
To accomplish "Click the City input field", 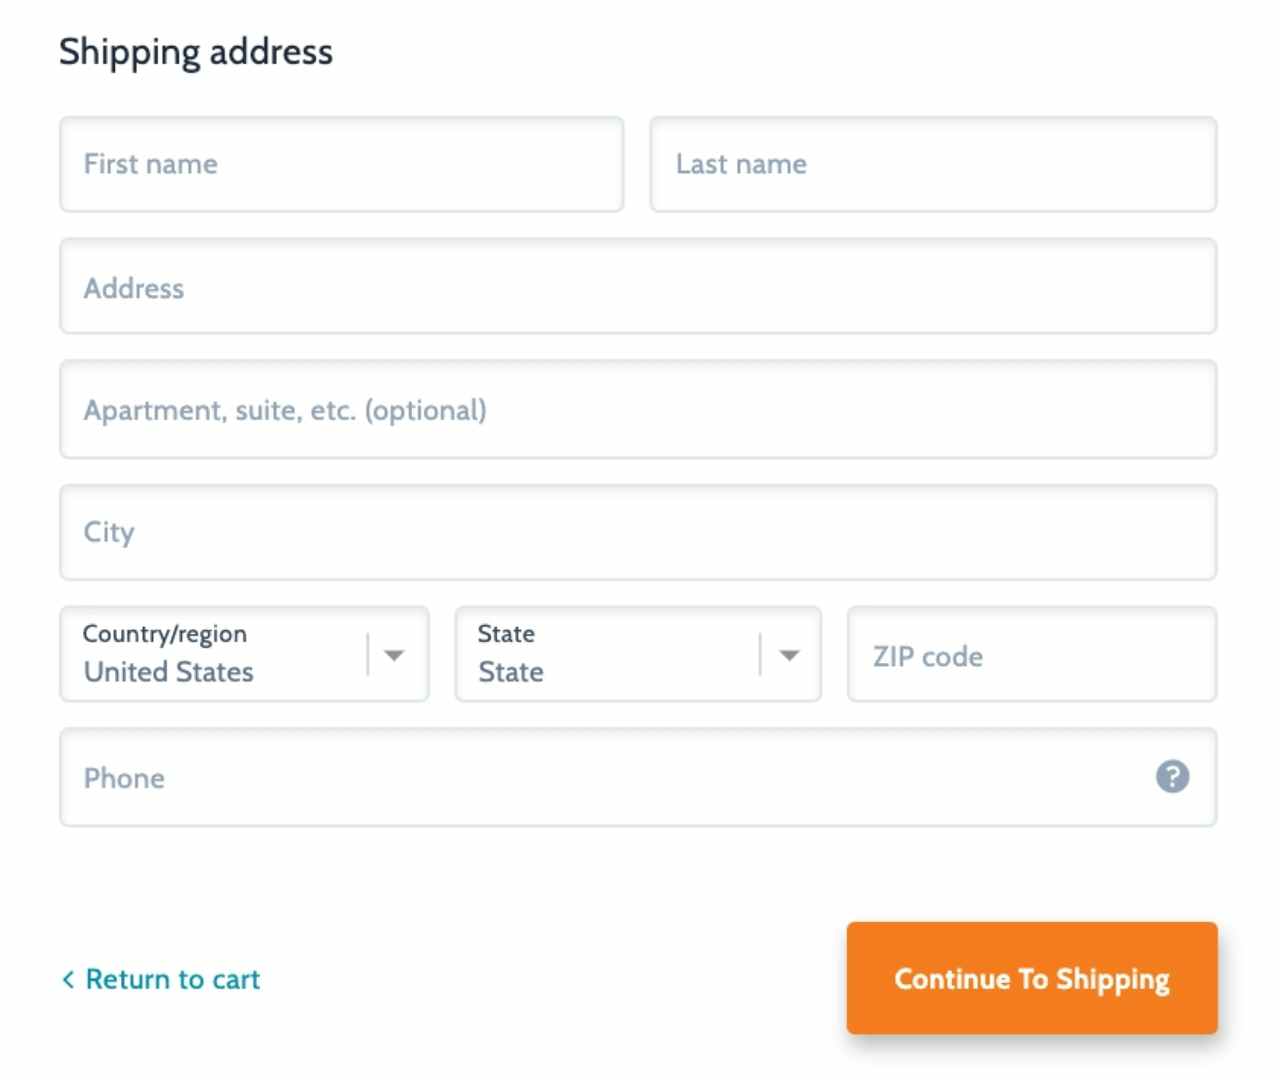I will click(637, 532).
